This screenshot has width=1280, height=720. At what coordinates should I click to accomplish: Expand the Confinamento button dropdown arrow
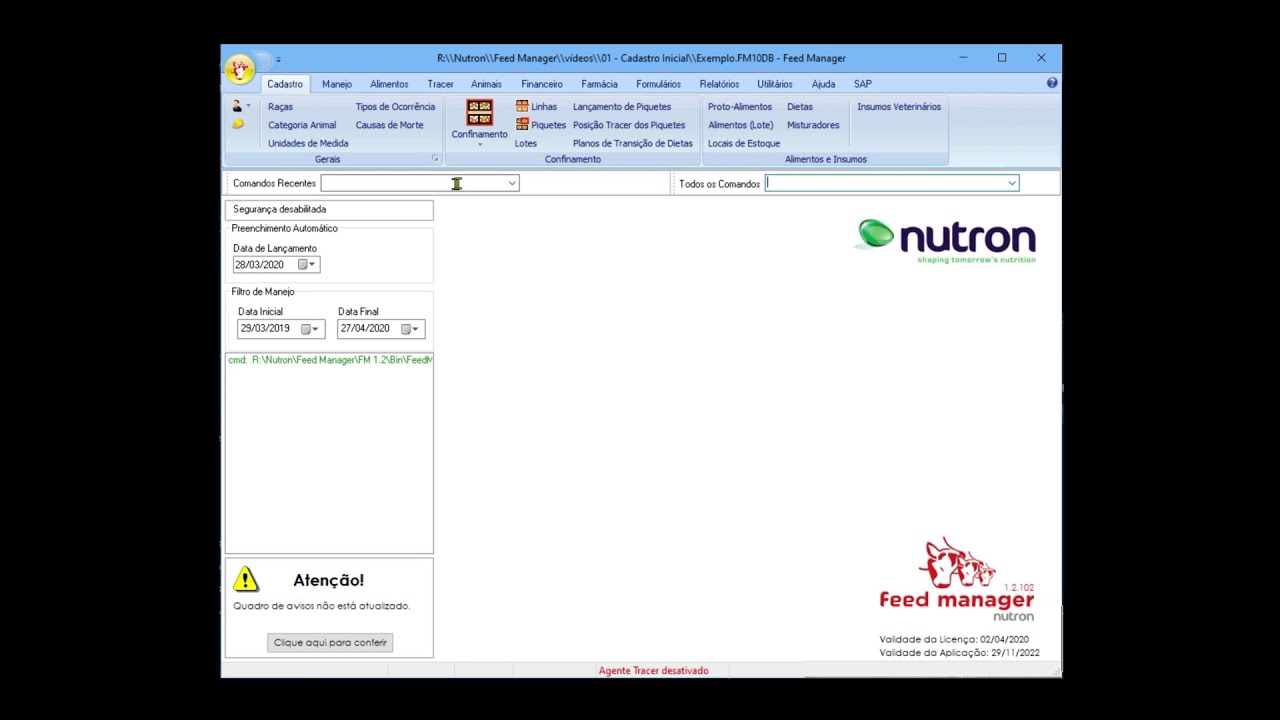tap(480, 144)
